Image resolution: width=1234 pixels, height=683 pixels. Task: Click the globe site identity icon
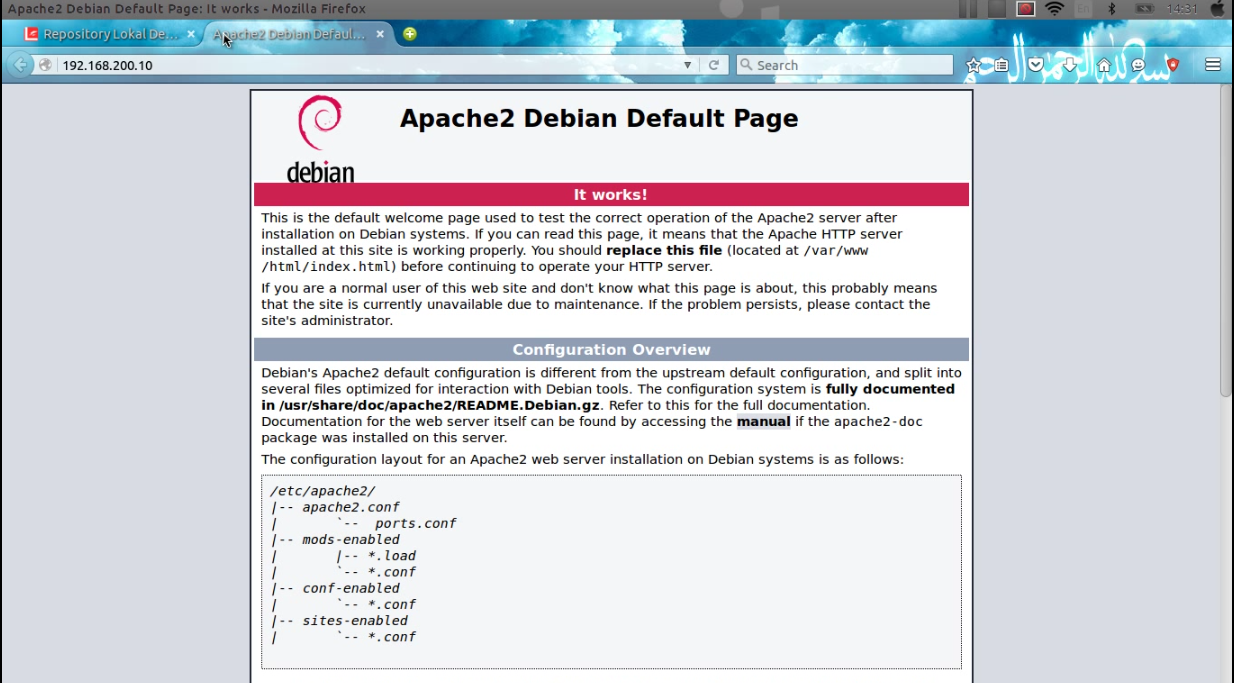(45, 65)
